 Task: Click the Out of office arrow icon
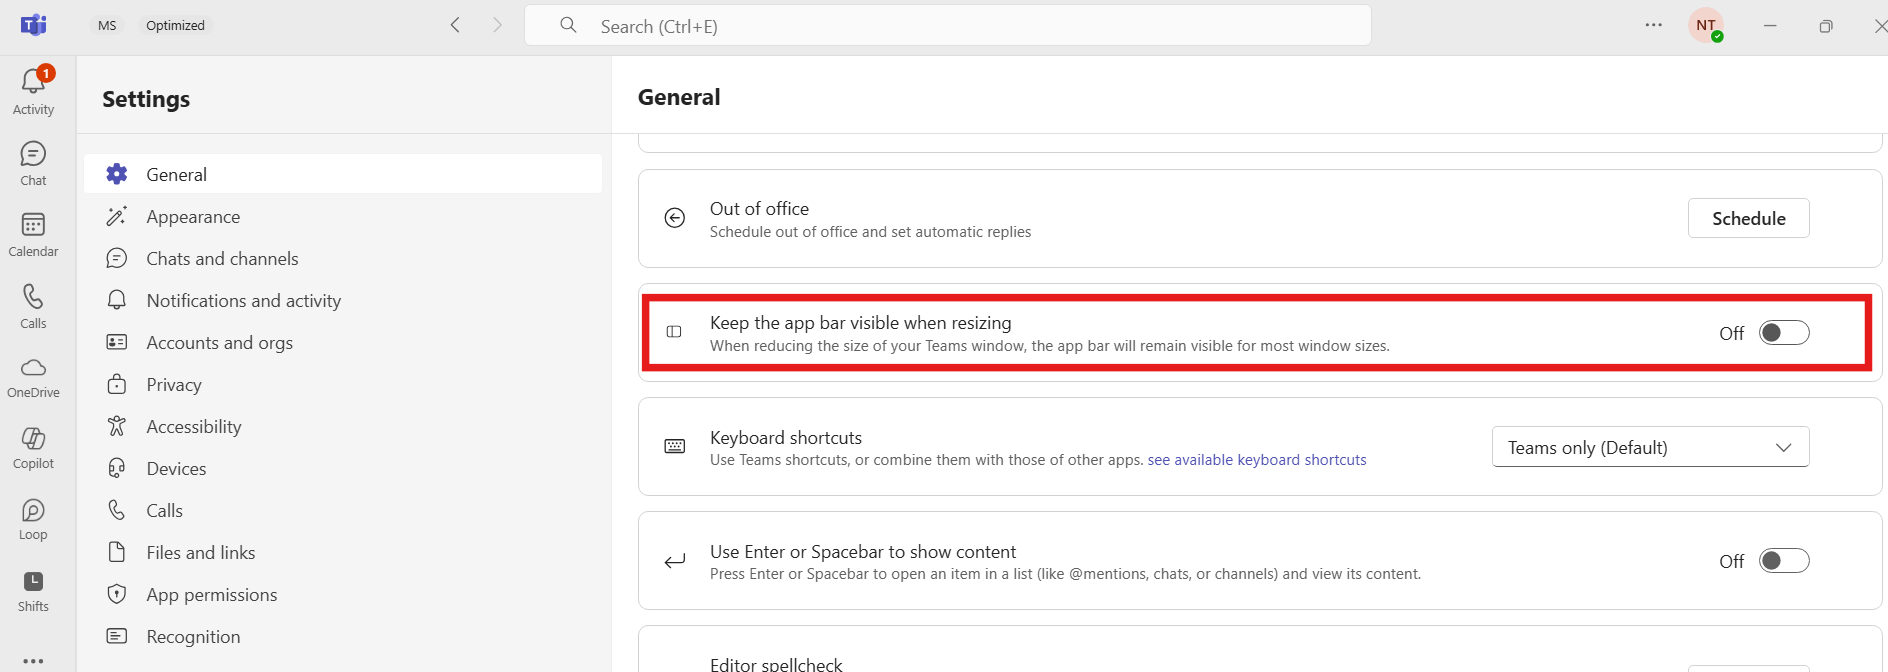click(x=675, y=218)
